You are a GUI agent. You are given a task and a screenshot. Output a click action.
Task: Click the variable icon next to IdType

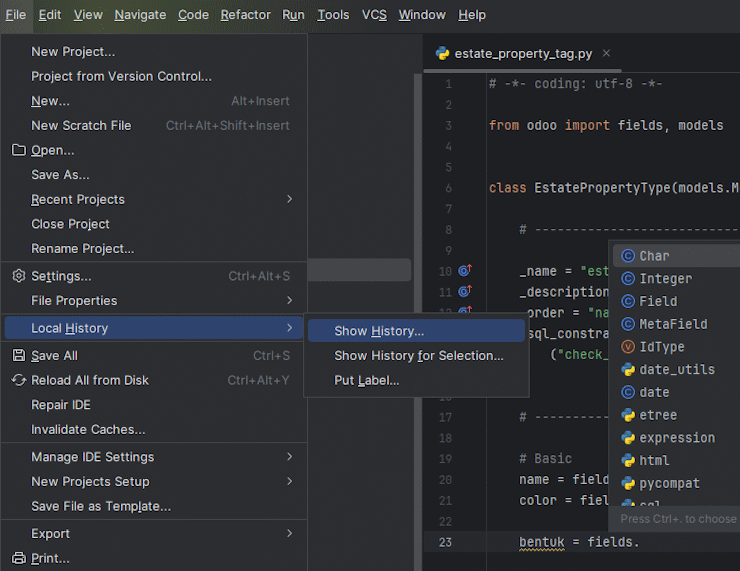(x=628, y=347)
